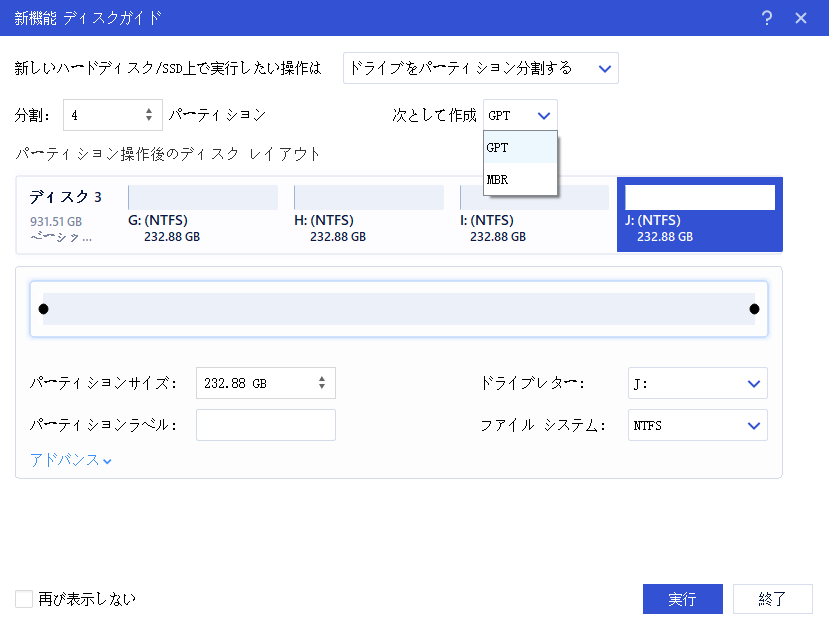This screenshot has height=630, width=829.
Task: Select the H: NTFS partition
Action: [x=369, y=214]
